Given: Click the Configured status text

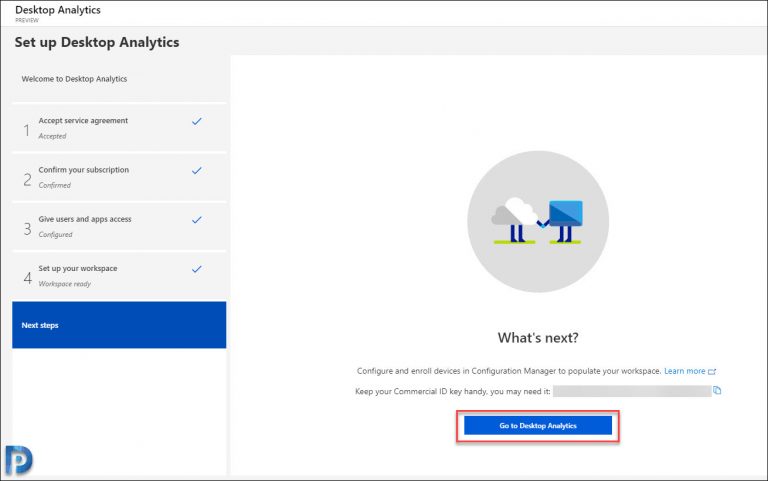Looking at the screenshot, I should point(55,234).
